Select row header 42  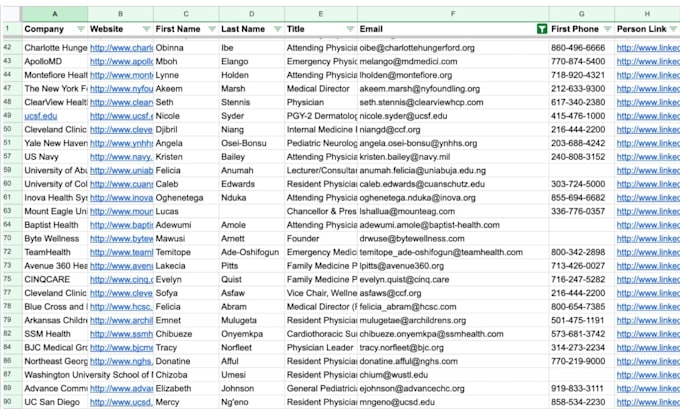pyautogui.click(x=11, y=47)
